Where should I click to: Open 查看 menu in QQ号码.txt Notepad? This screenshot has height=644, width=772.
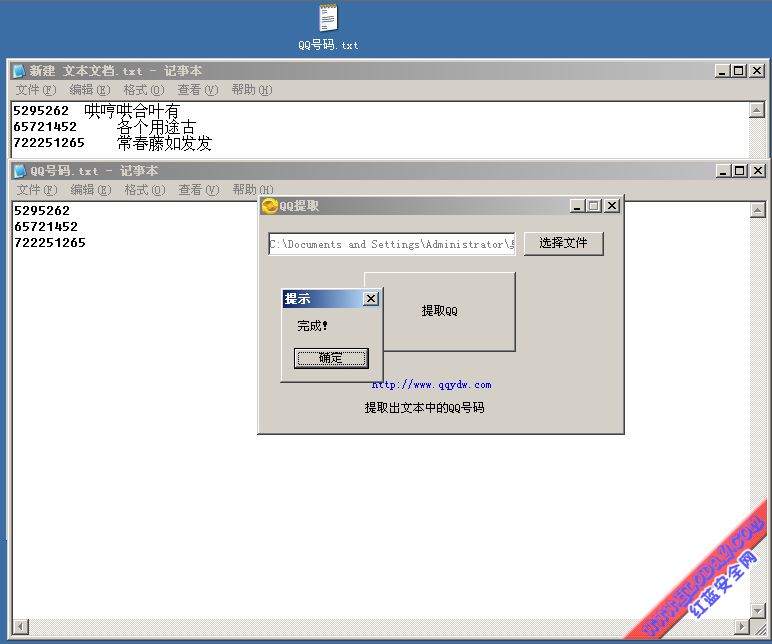(x=198, y=190)
